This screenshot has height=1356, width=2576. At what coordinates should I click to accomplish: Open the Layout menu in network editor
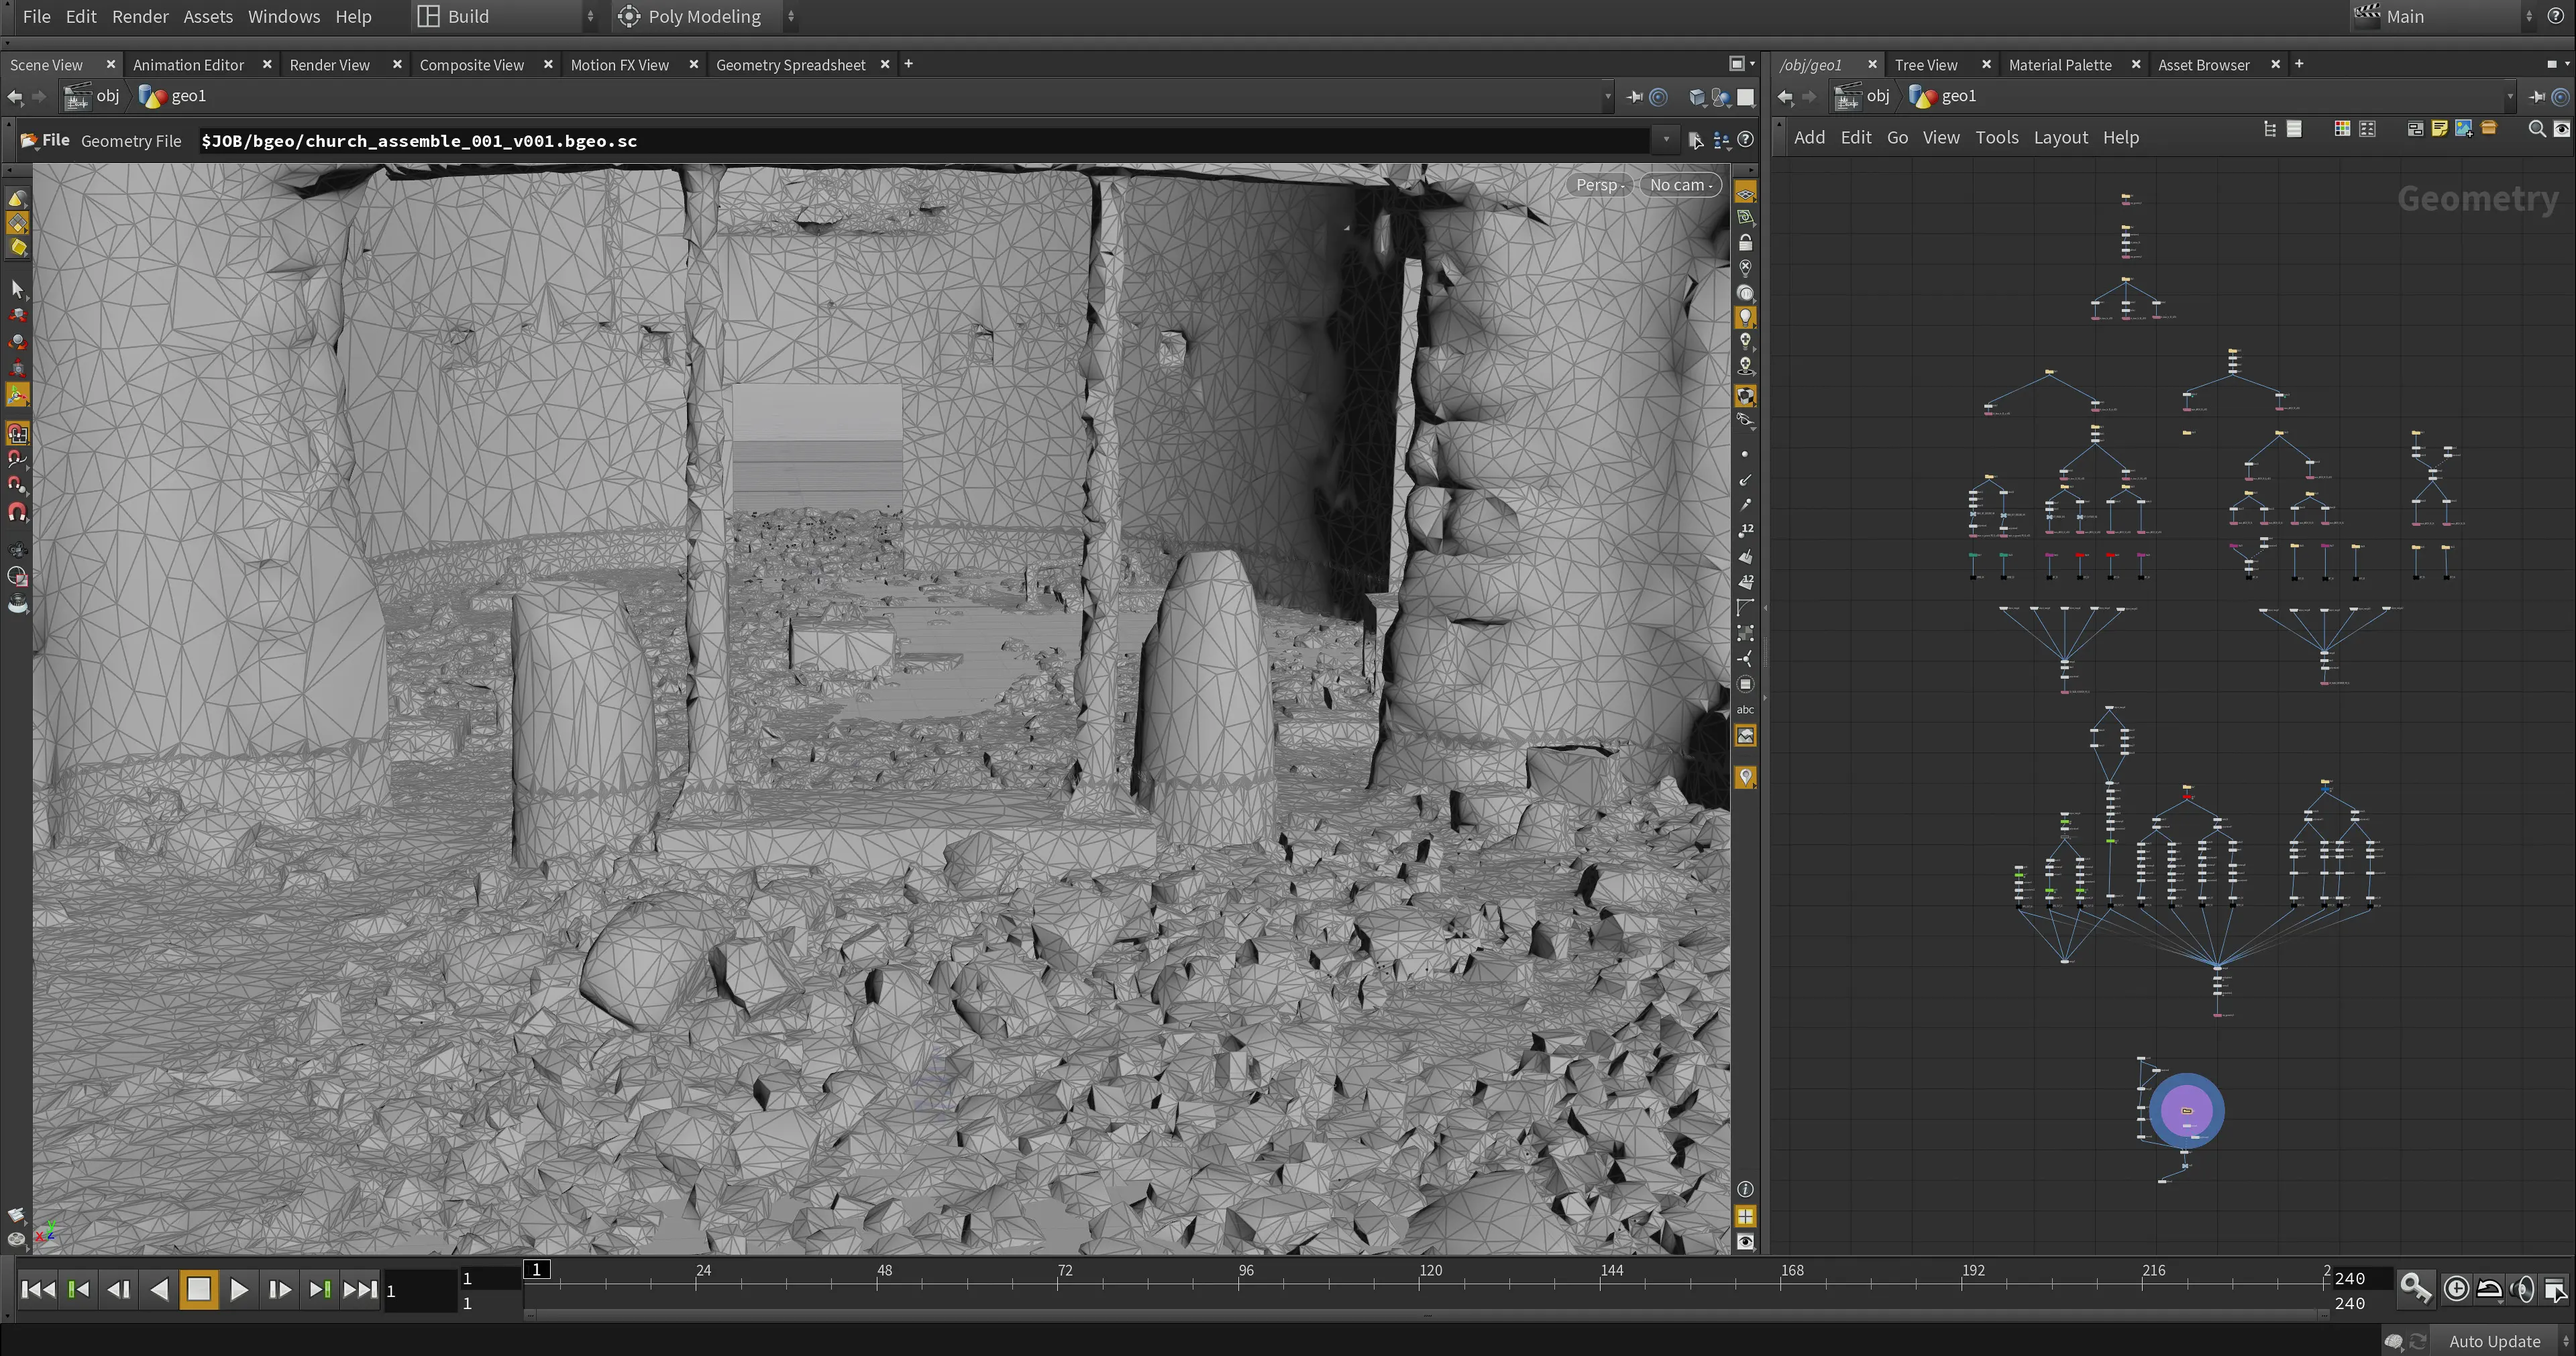(2060, 138)
